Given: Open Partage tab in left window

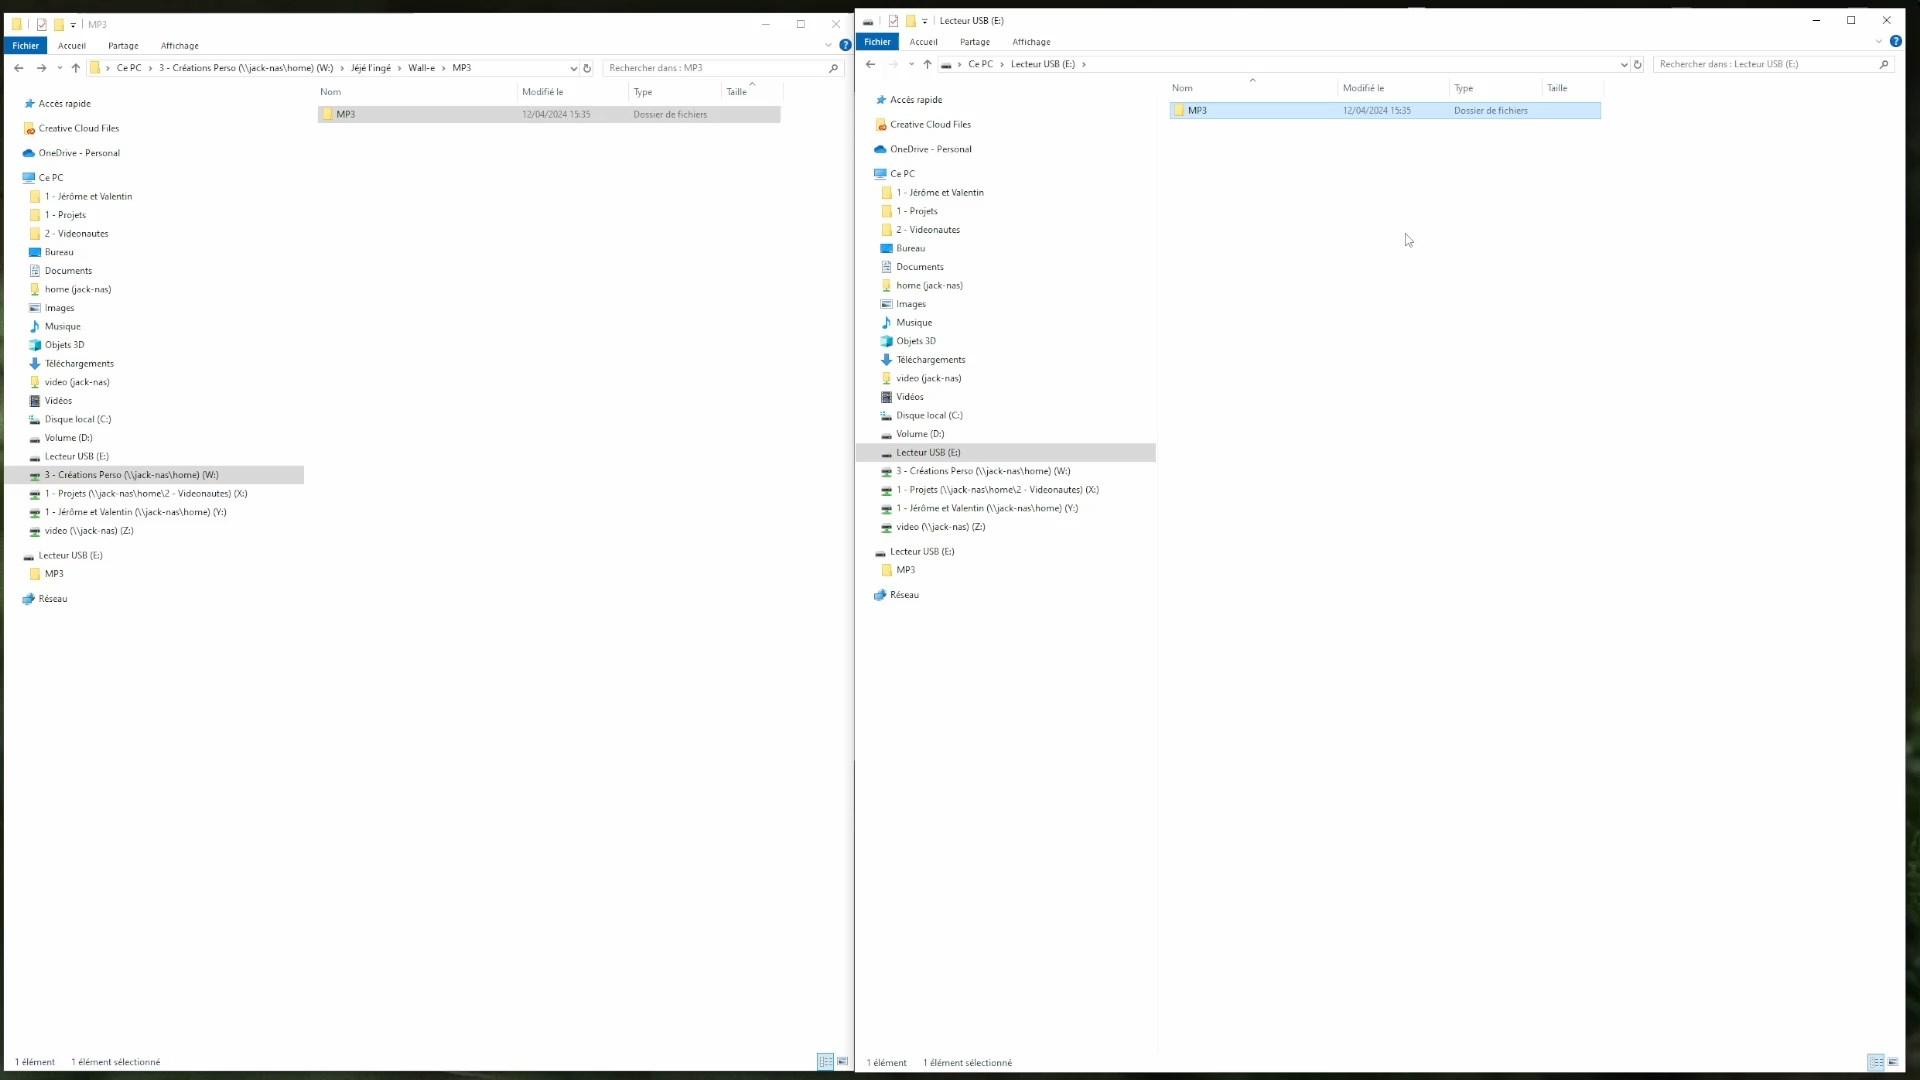Looking at the screenshot, I should (124, 45).
